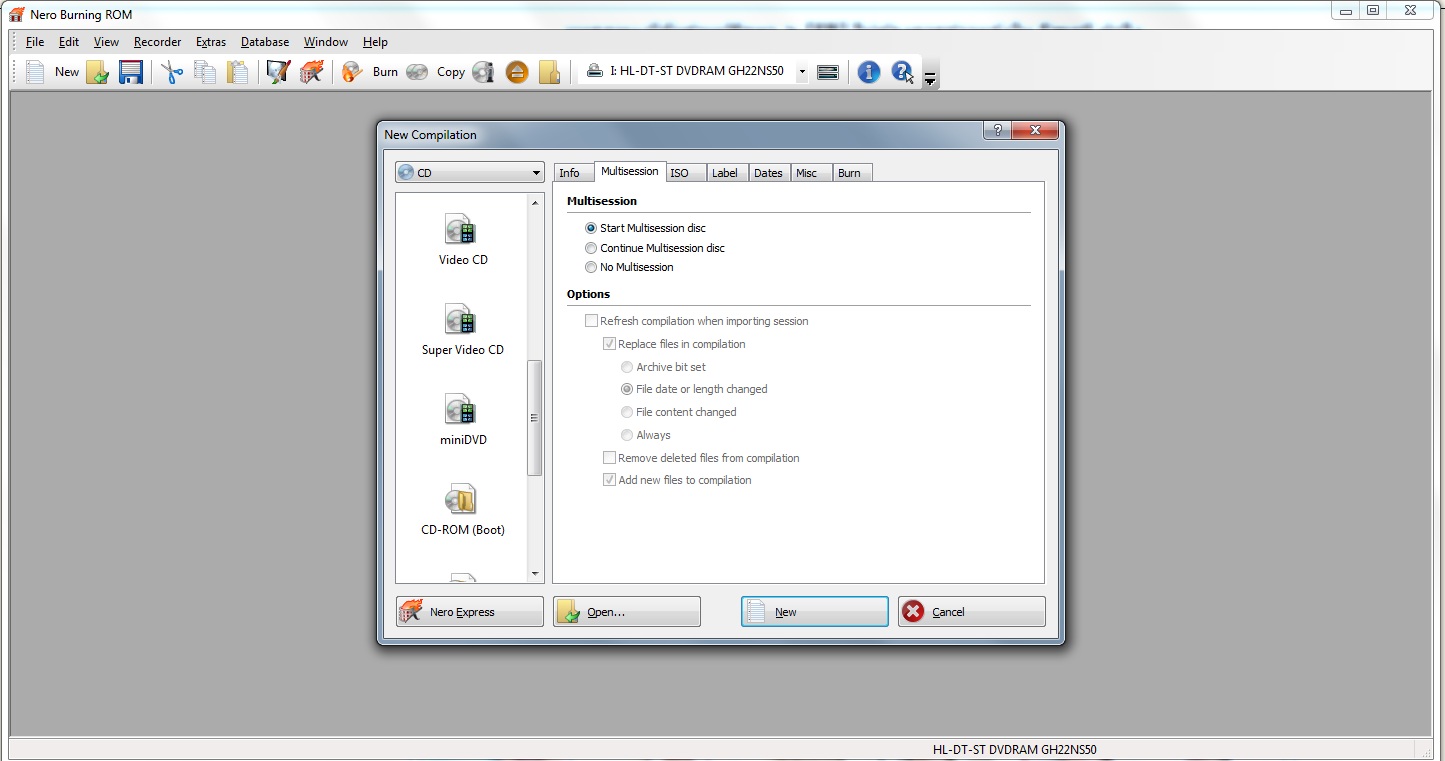This screenshot has width=1445, height=761.
Task: Open the Recorder menu
Action: (158, 42)
